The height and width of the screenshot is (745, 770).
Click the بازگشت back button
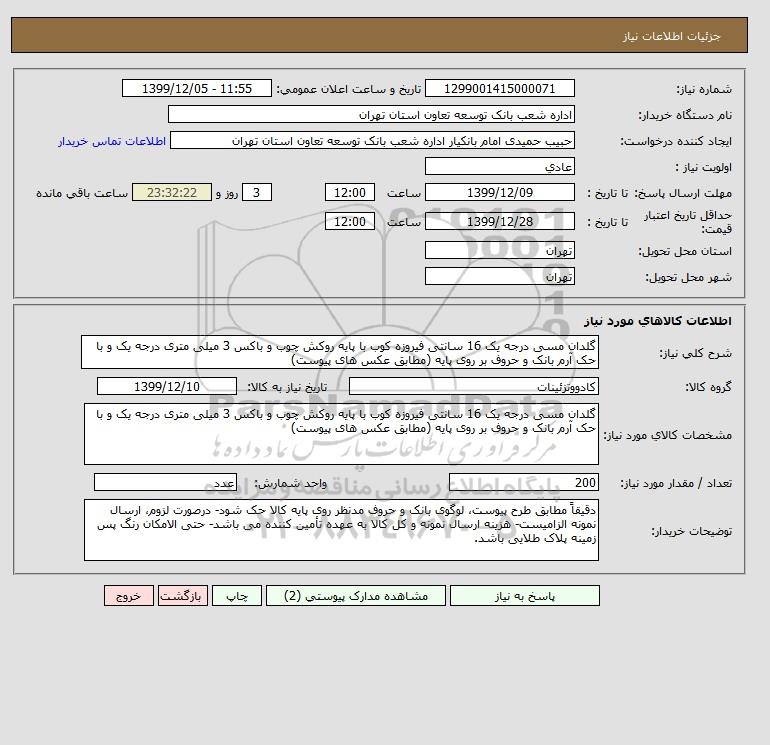point(183,596)
